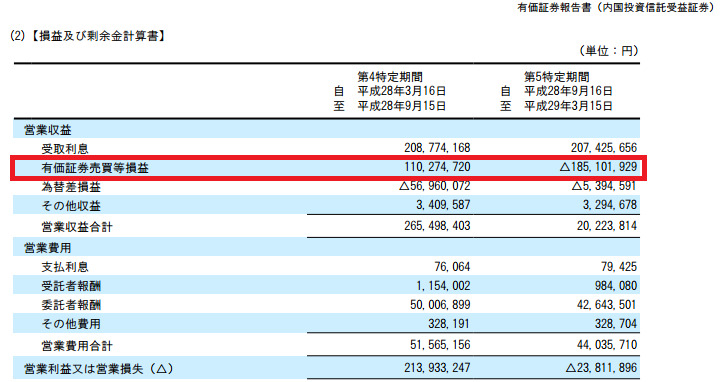
Task: Select the value 44,035,710
Action: tap(607, 345)
